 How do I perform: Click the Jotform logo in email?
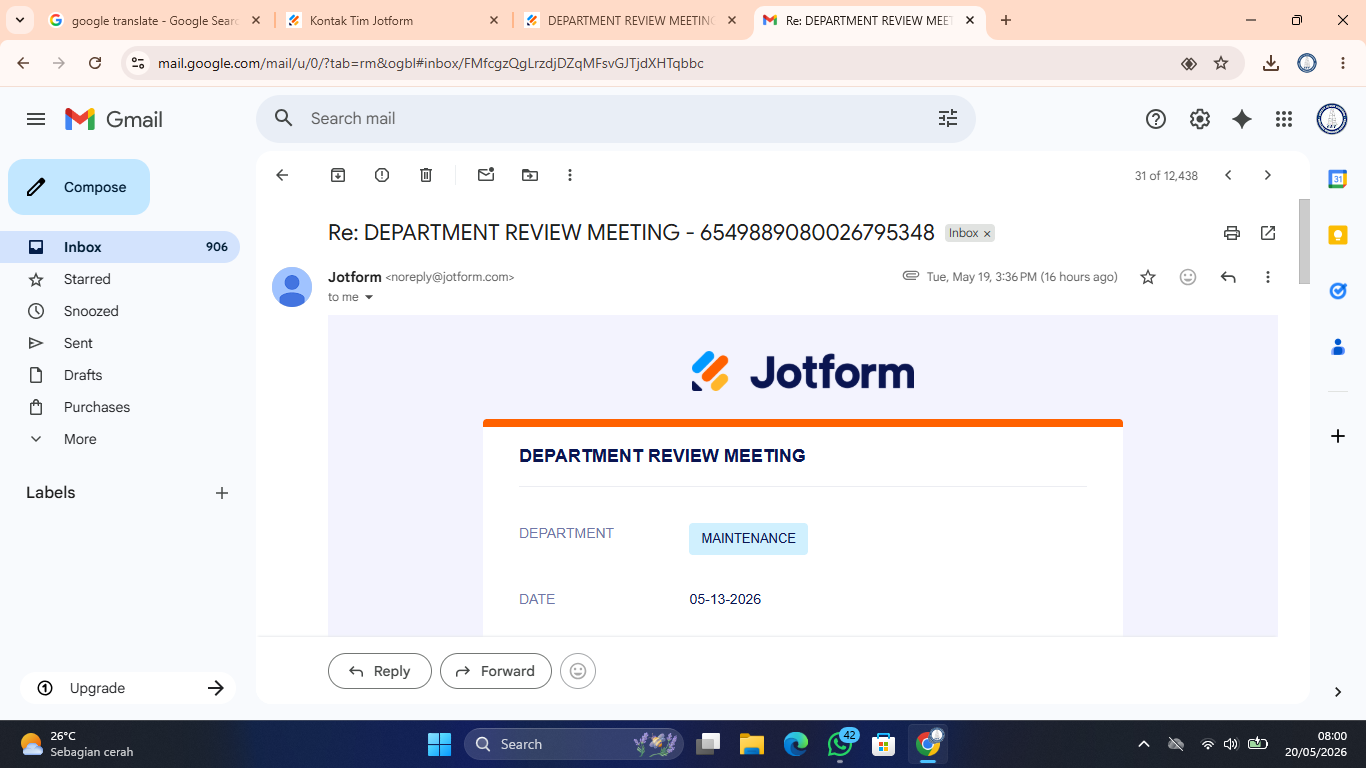pyautogui.click(x=803, y=372)
